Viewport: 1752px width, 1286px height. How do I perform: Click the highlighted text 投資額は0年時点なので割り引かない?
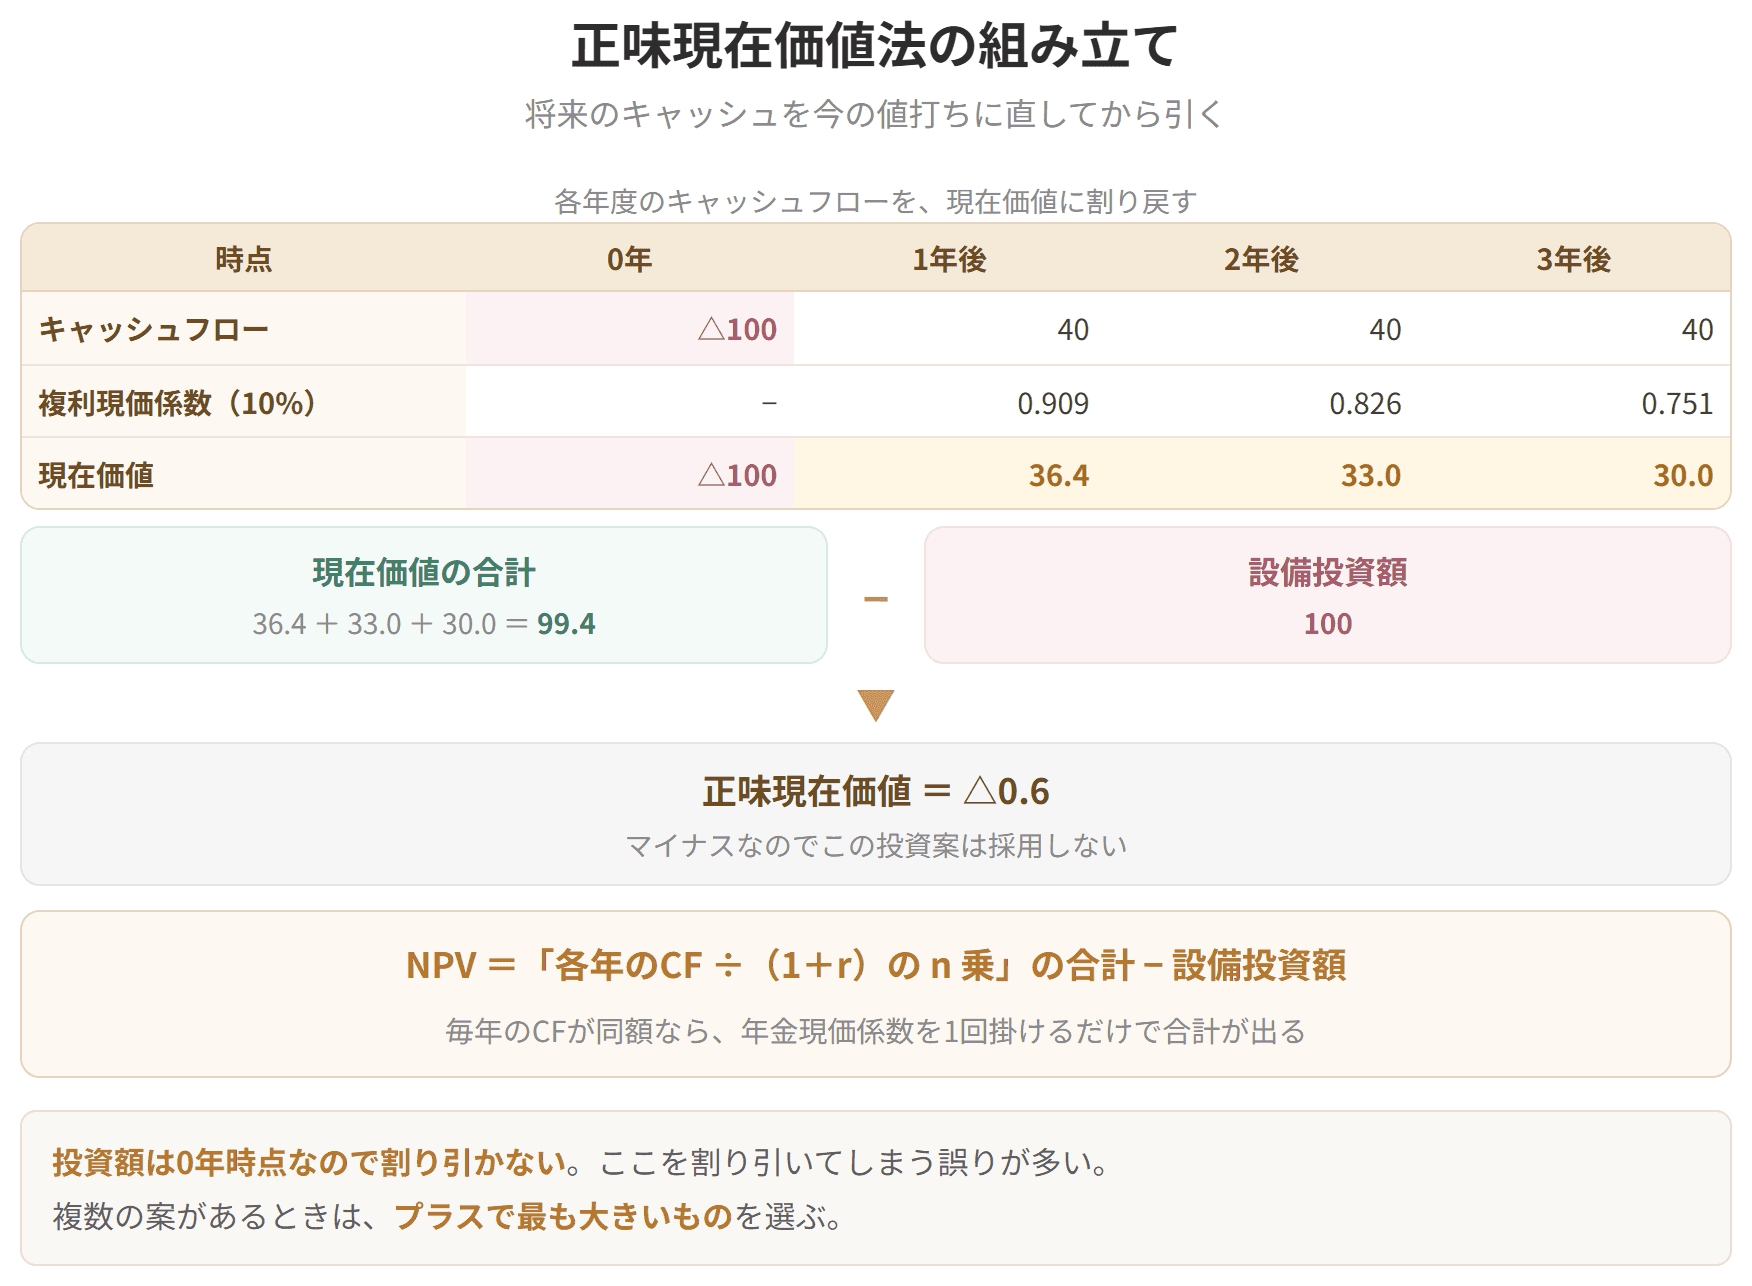[310, 1163]
